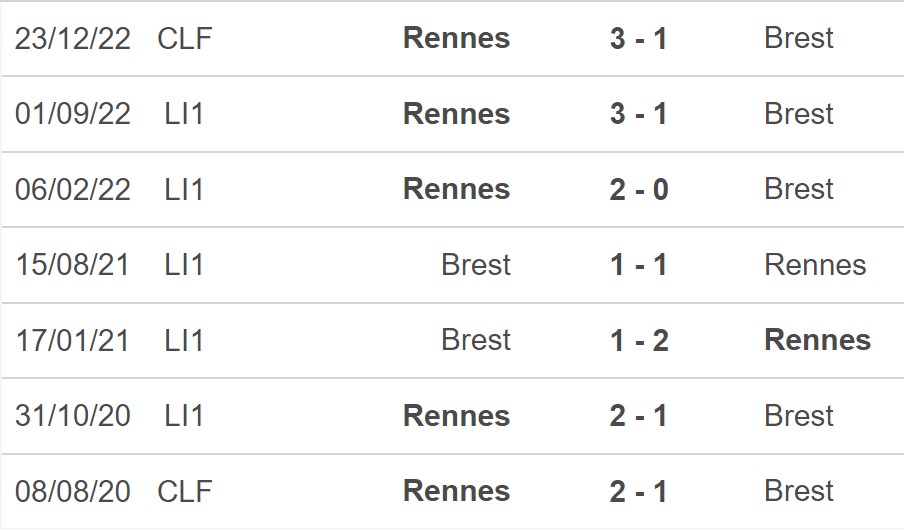Open the 23/12/22 Rennes vs Brest match

coord(452,39)
